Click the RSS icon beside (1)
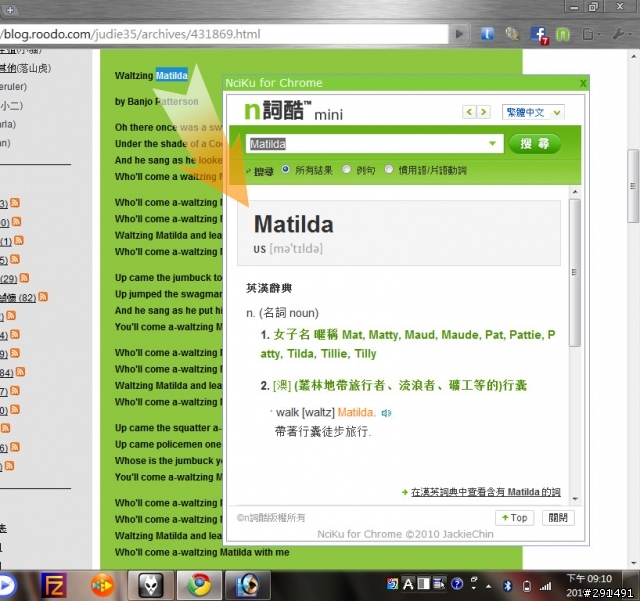This screenshot has width=640, height=601. [x=18, y=240]
